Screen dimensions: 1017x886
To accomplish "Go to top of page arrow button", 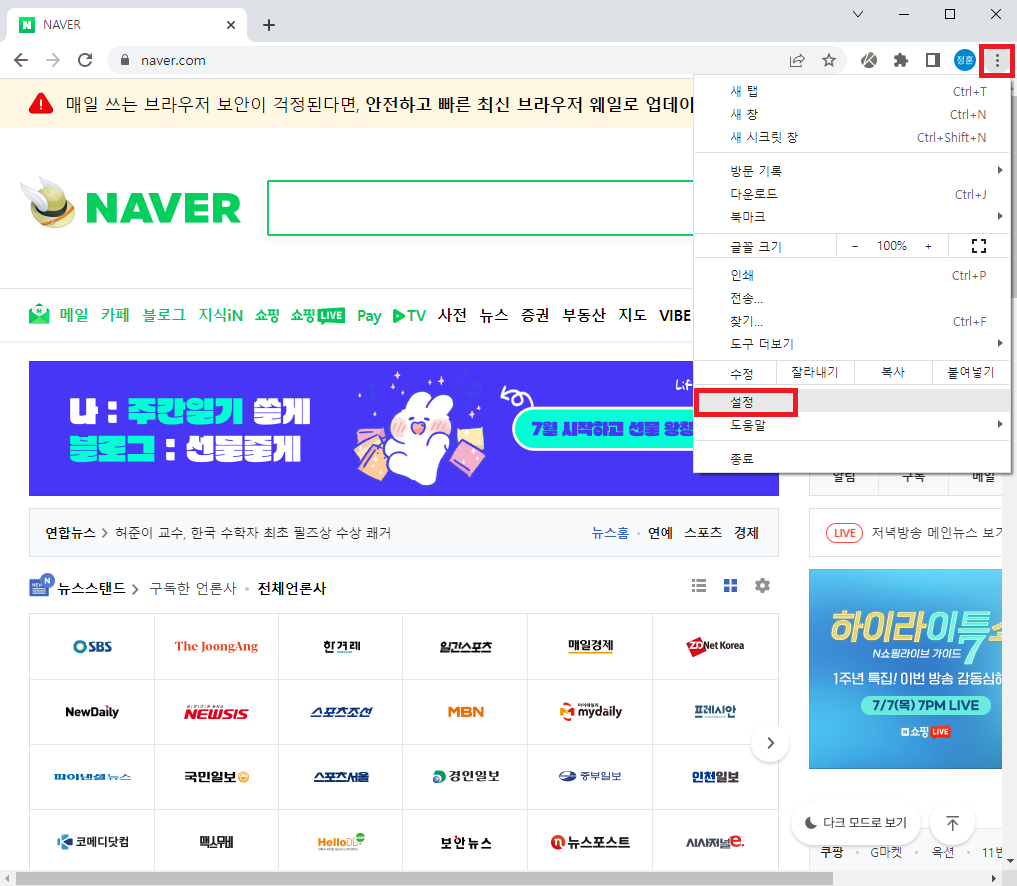I will point(952,823).
